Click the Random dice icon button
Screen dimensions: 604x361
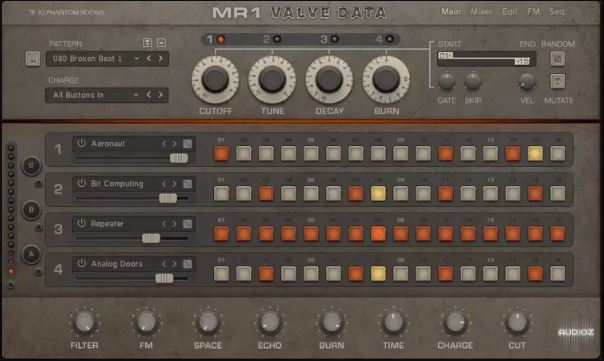[557, 59]
